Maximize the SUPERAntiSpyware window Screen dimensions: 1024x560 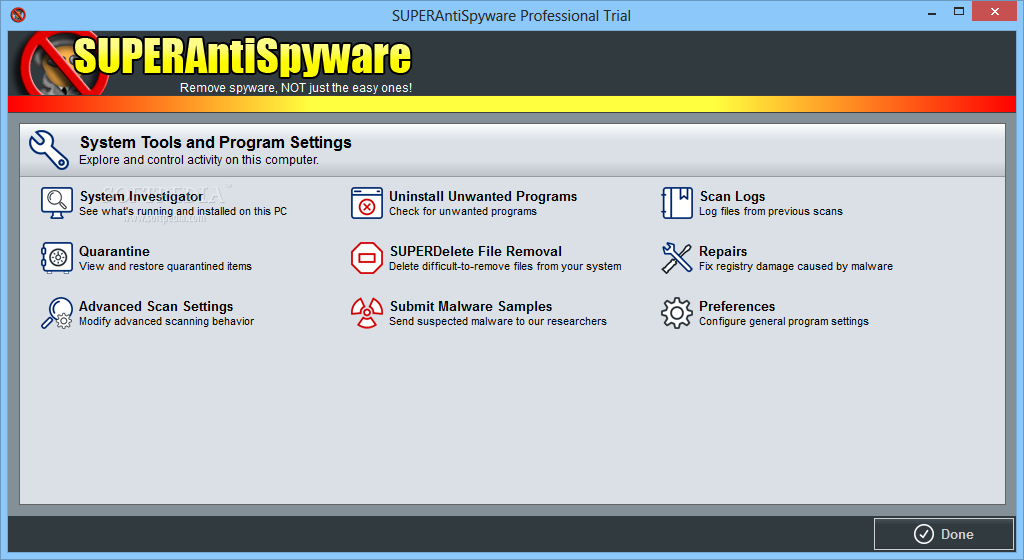[x=959, y=12]
